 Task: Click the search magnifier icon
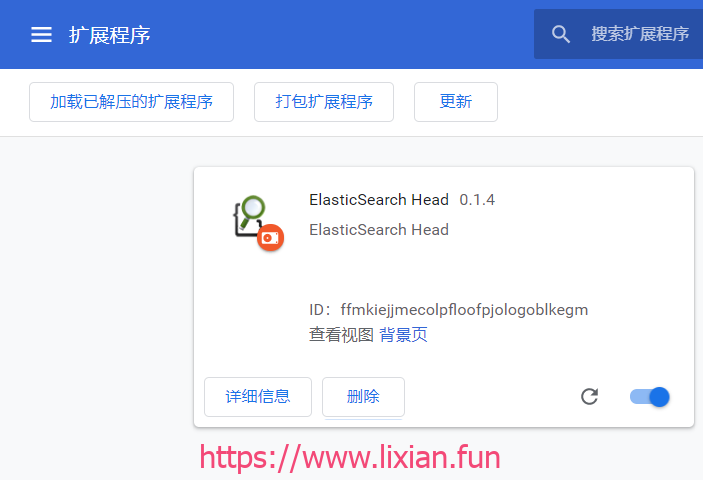560,34
